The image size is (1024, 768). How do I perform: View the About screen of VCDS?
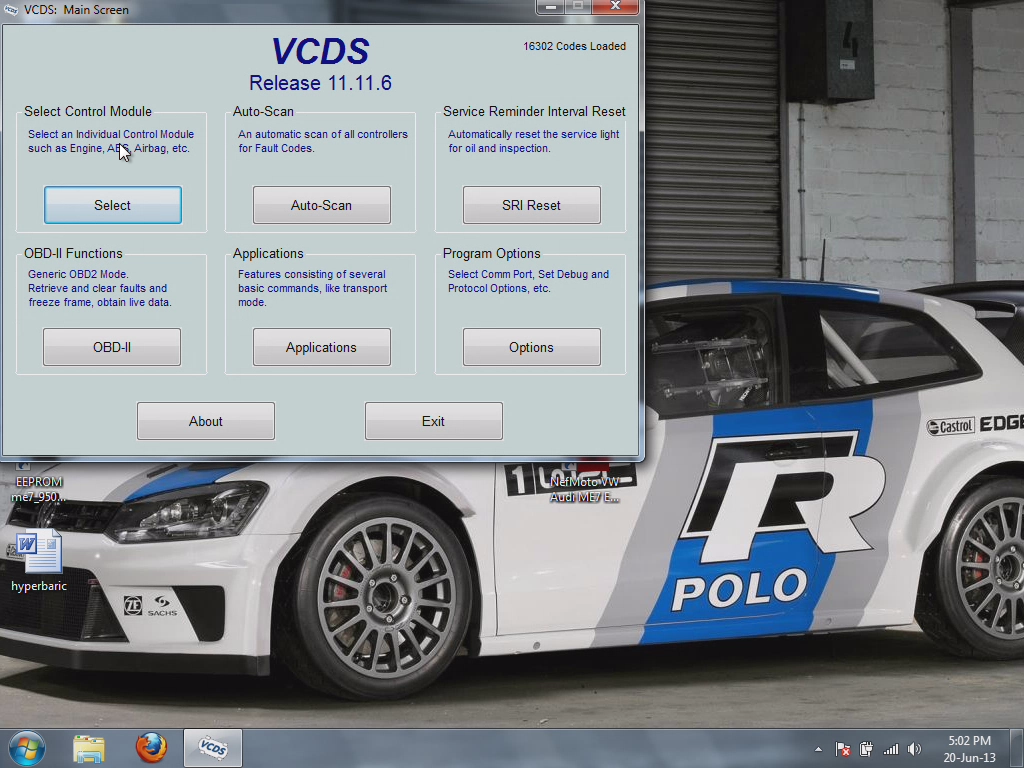pos(205,420)
